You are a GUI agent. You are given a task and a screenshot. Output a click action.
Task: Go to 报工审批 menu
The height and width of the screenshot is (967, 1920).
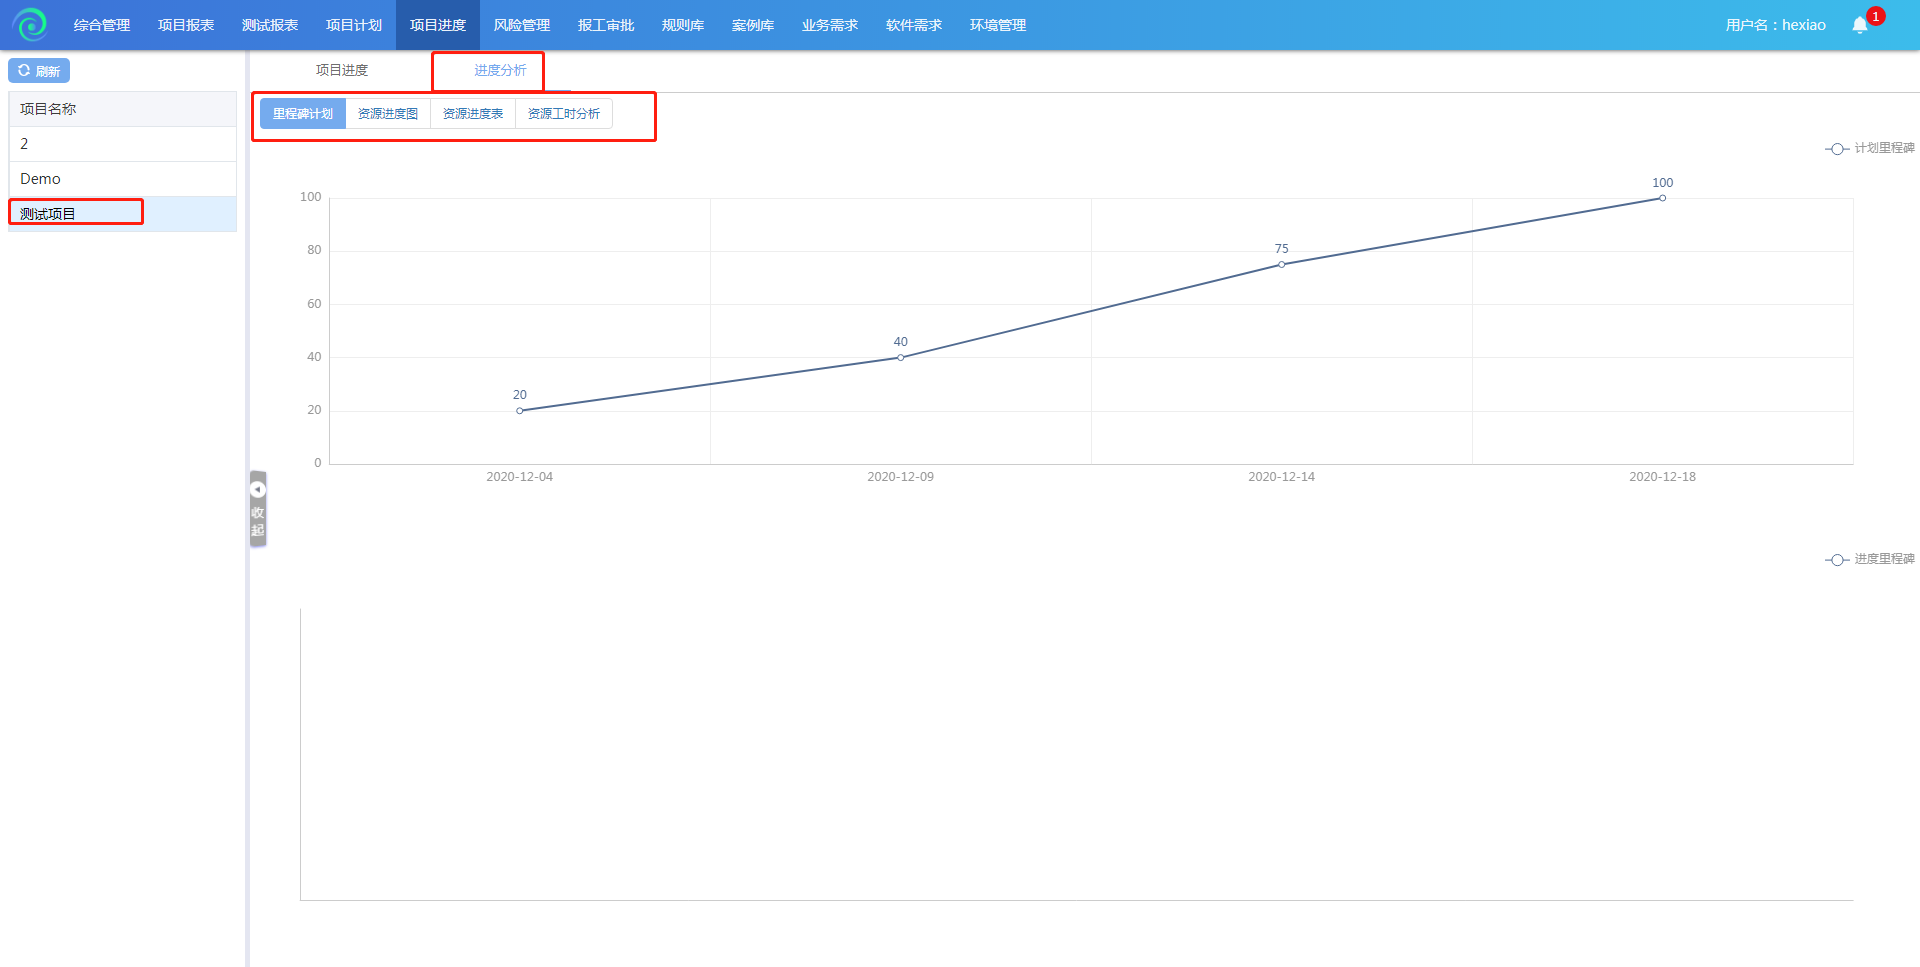tap(606, 25)
